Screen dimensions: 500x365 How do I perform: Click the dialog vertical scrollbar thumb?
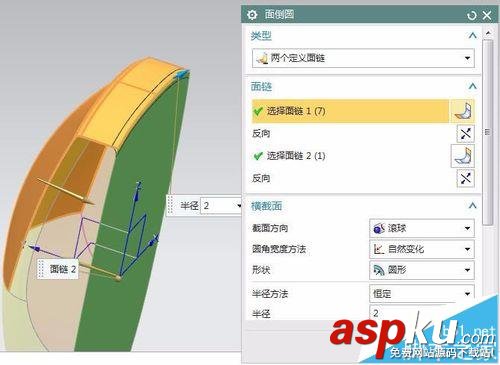click(488, 132)
